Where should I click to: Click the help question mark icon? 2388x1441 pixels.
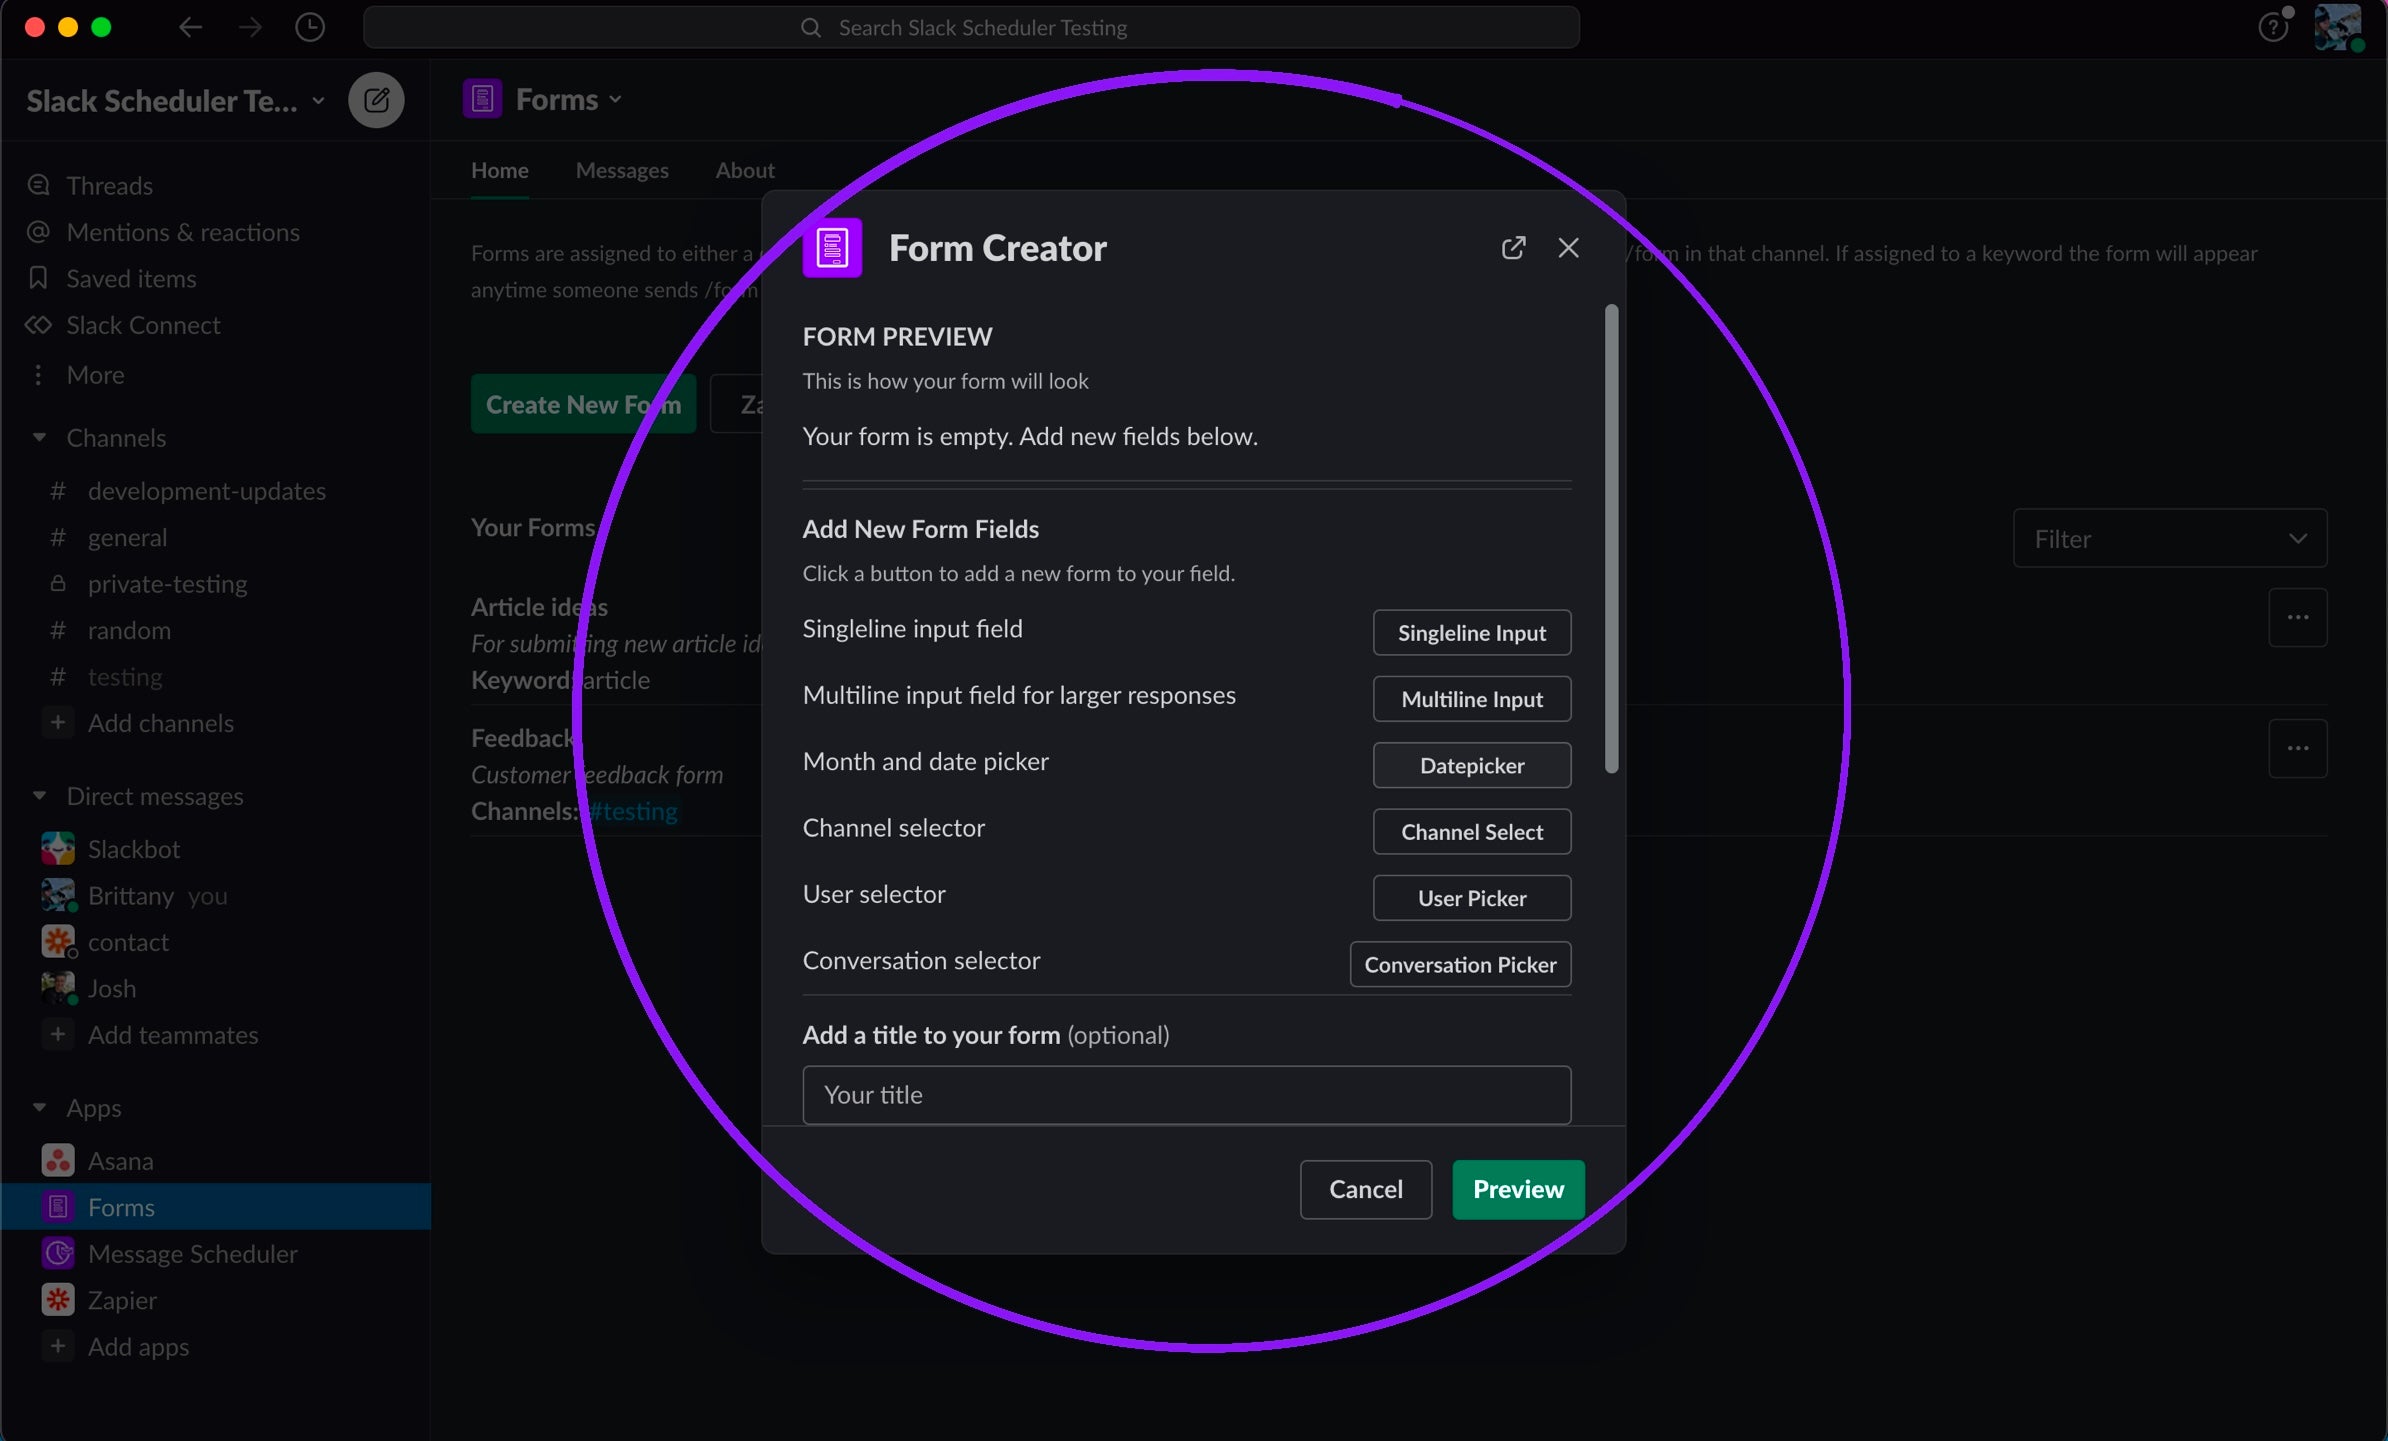click(2272, 27)
